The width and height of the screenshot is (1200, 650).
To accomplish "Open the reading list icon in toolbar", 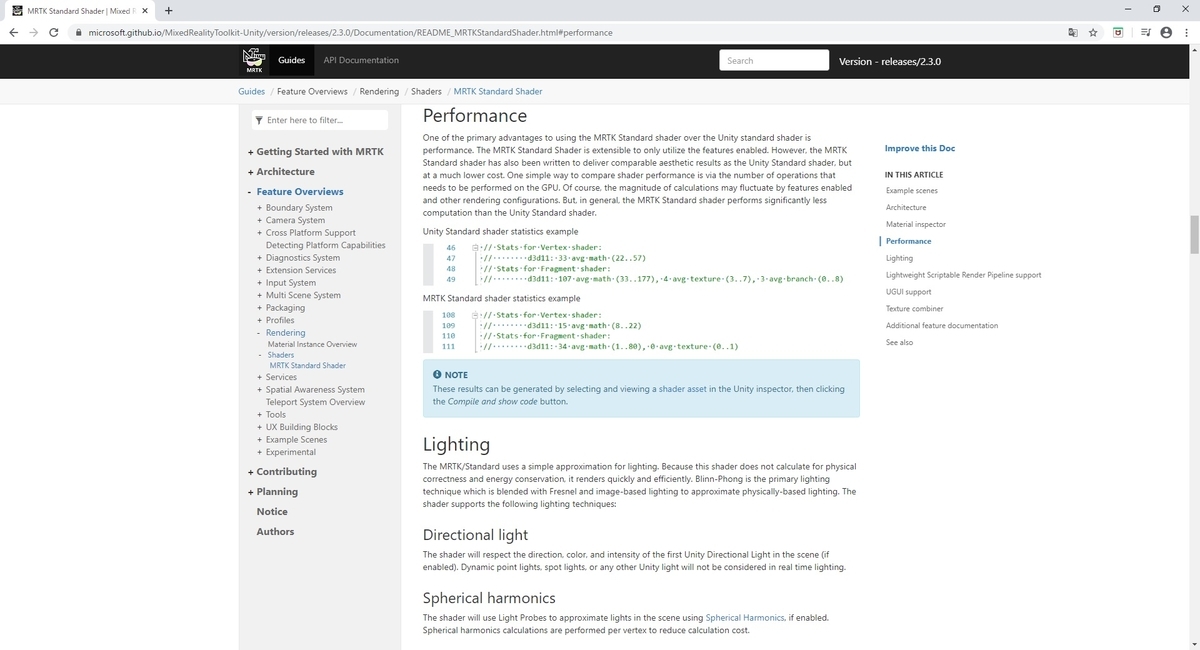I will click(x=1145, y=32).
